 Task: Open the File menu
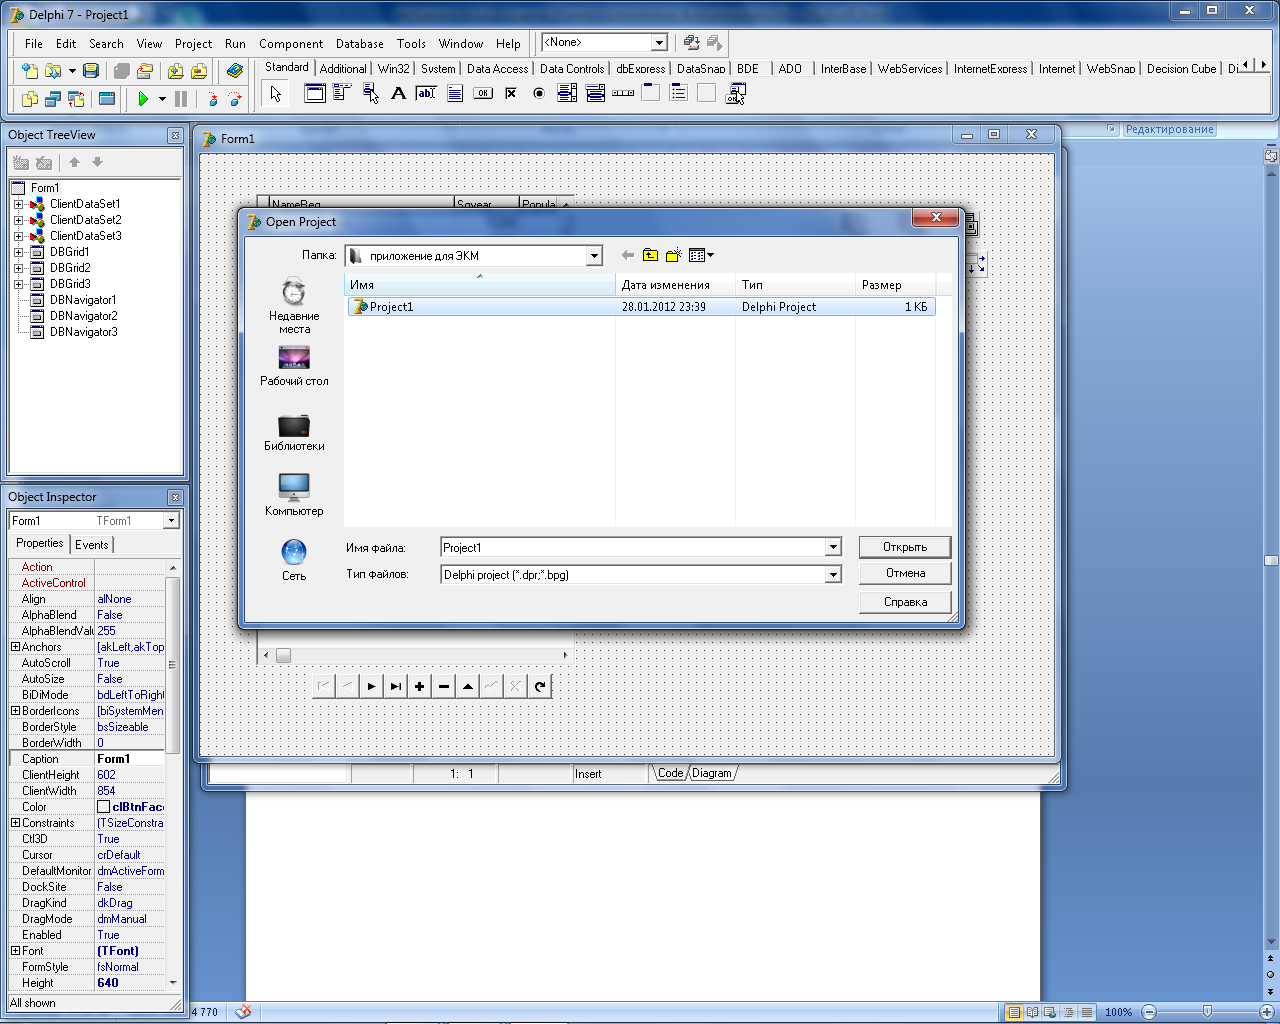[x=34, y=44]
